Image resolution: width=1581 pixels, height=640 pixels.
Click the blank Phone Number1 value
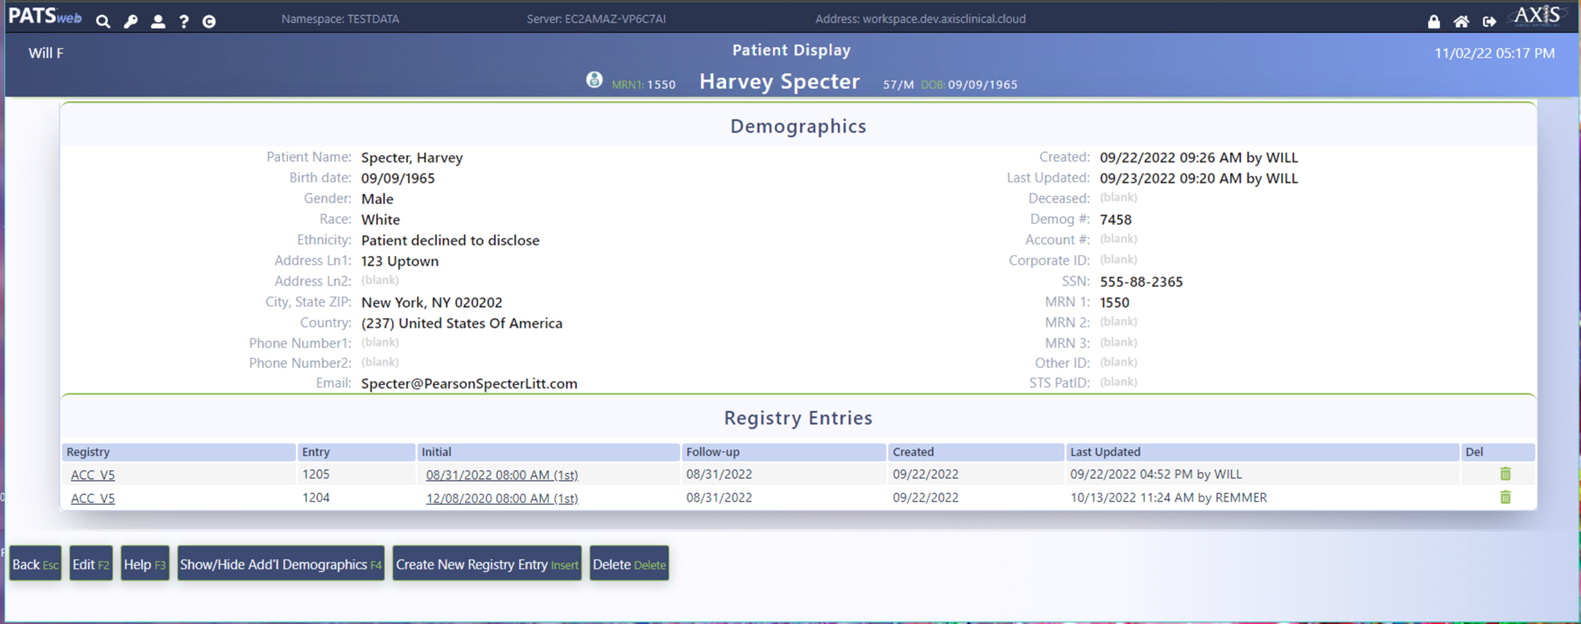point(380,343)
